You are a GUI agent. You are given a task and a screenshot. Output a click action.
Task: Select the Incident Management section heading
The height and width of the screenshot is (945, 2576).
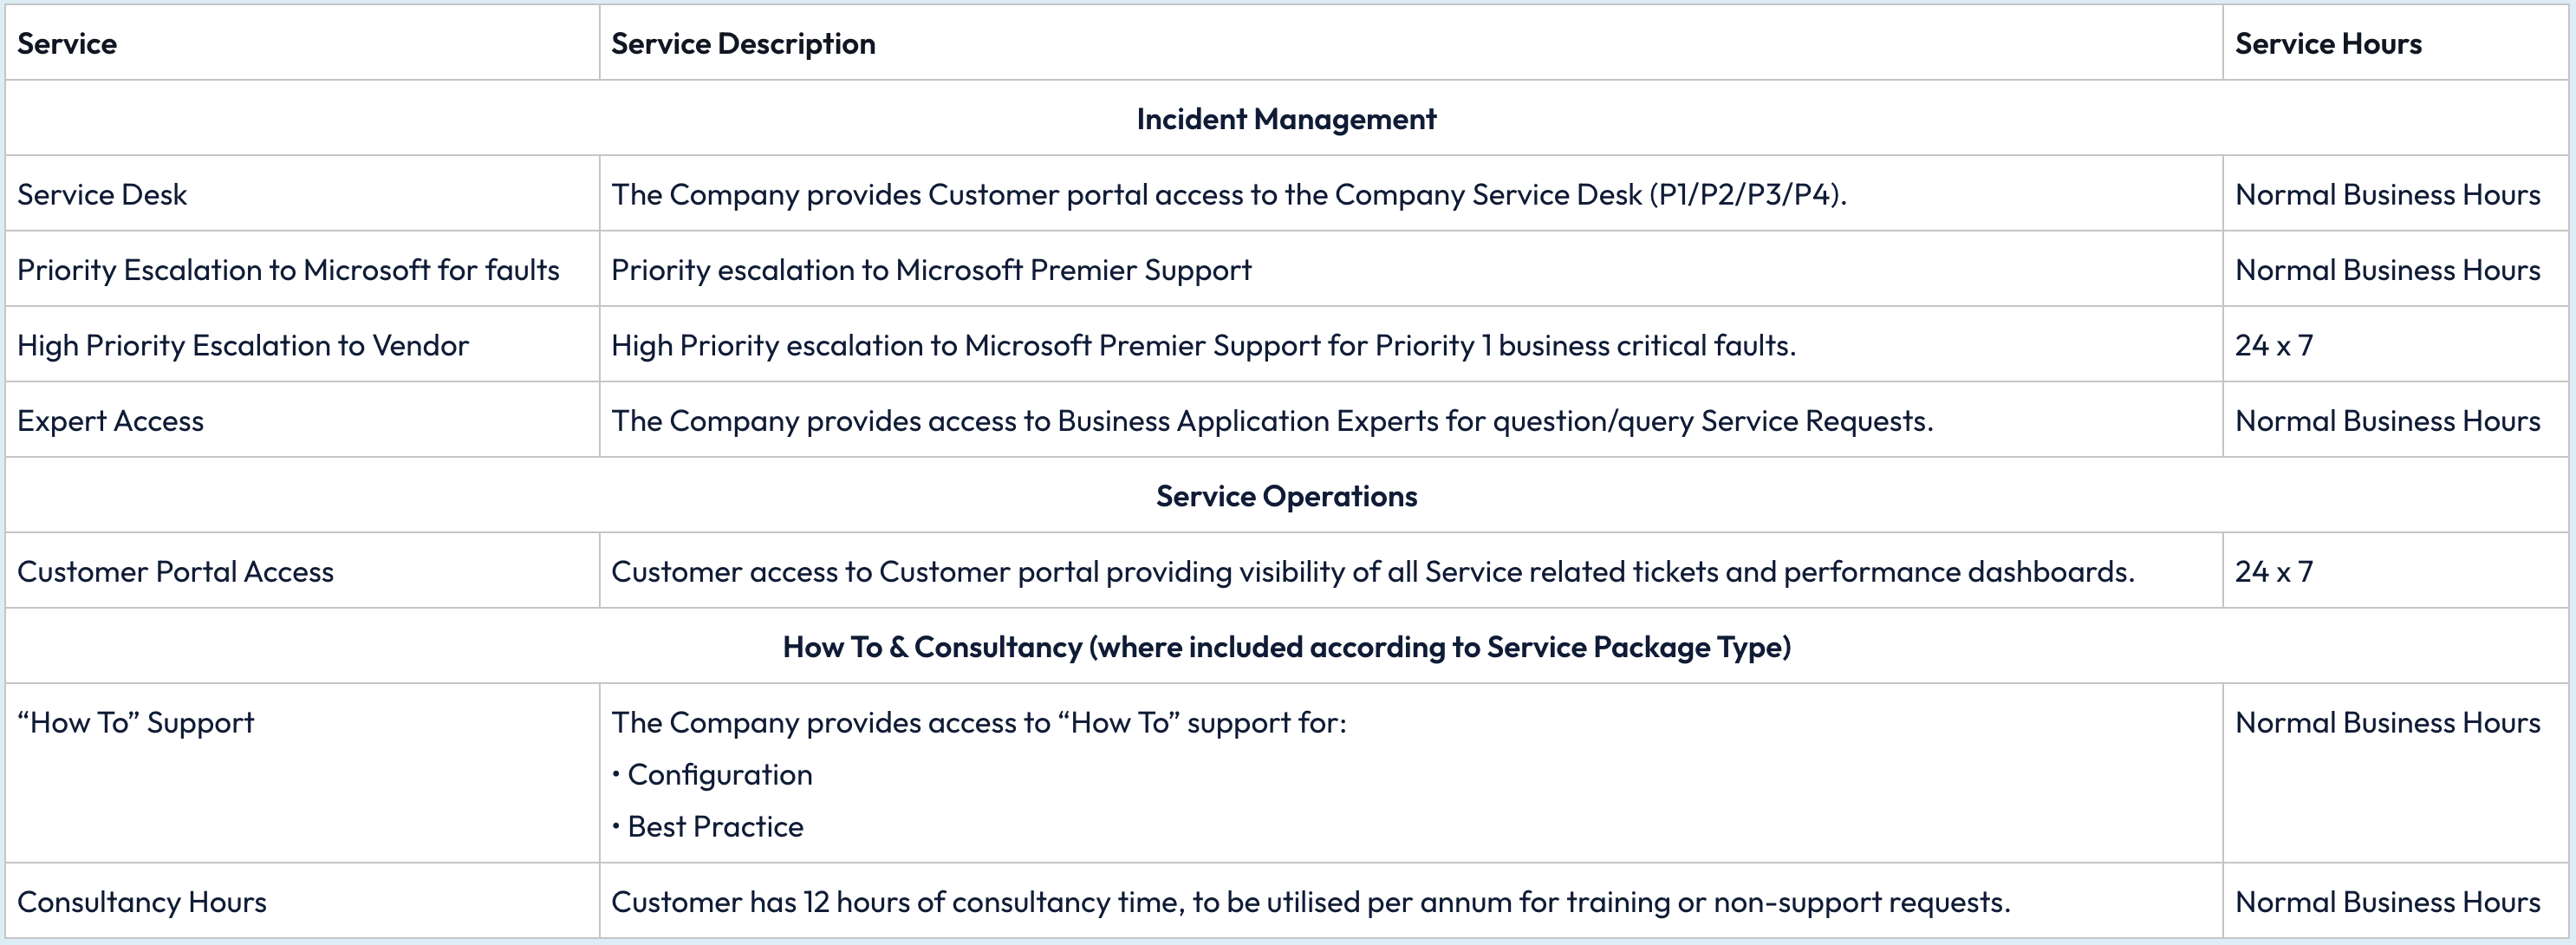(1286, 119)
